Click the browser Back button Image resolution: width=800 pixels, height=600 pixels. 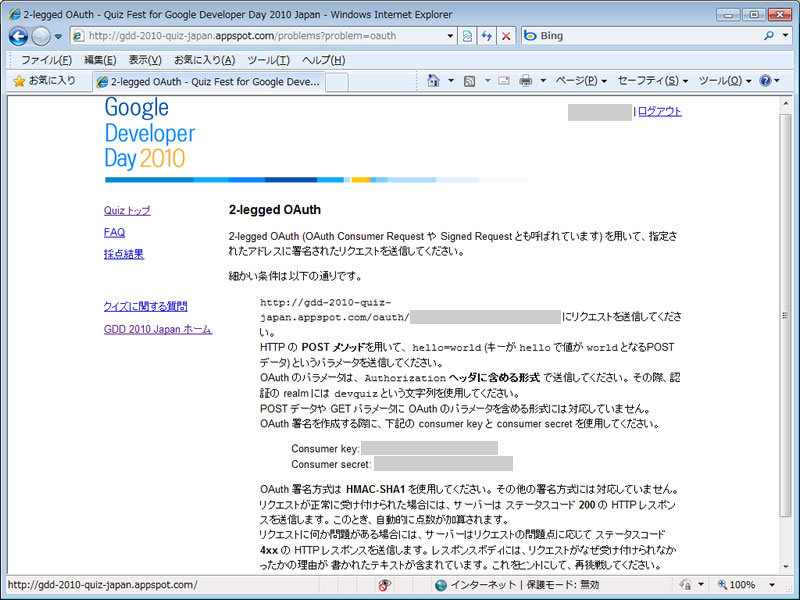(x=18, y=35)
